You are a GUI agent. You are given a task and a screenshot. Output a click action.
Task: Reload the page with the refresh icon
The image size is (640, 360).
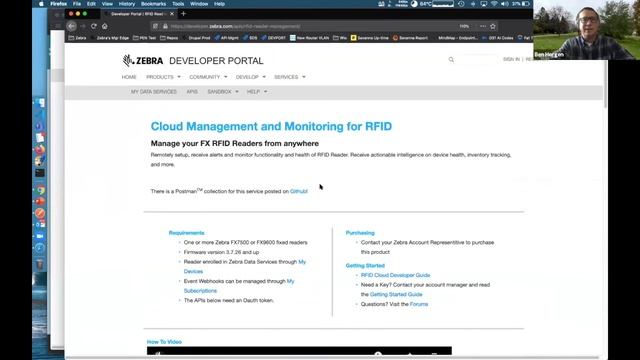[94, 26]
